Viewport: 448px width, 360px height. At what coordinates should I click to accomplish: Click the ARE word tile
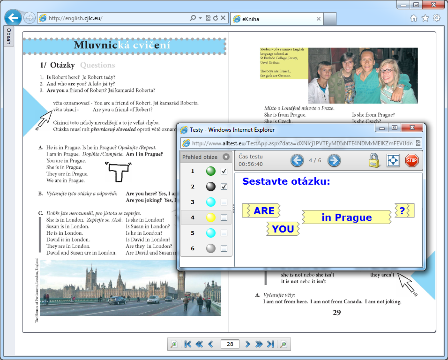pos(261,211)
